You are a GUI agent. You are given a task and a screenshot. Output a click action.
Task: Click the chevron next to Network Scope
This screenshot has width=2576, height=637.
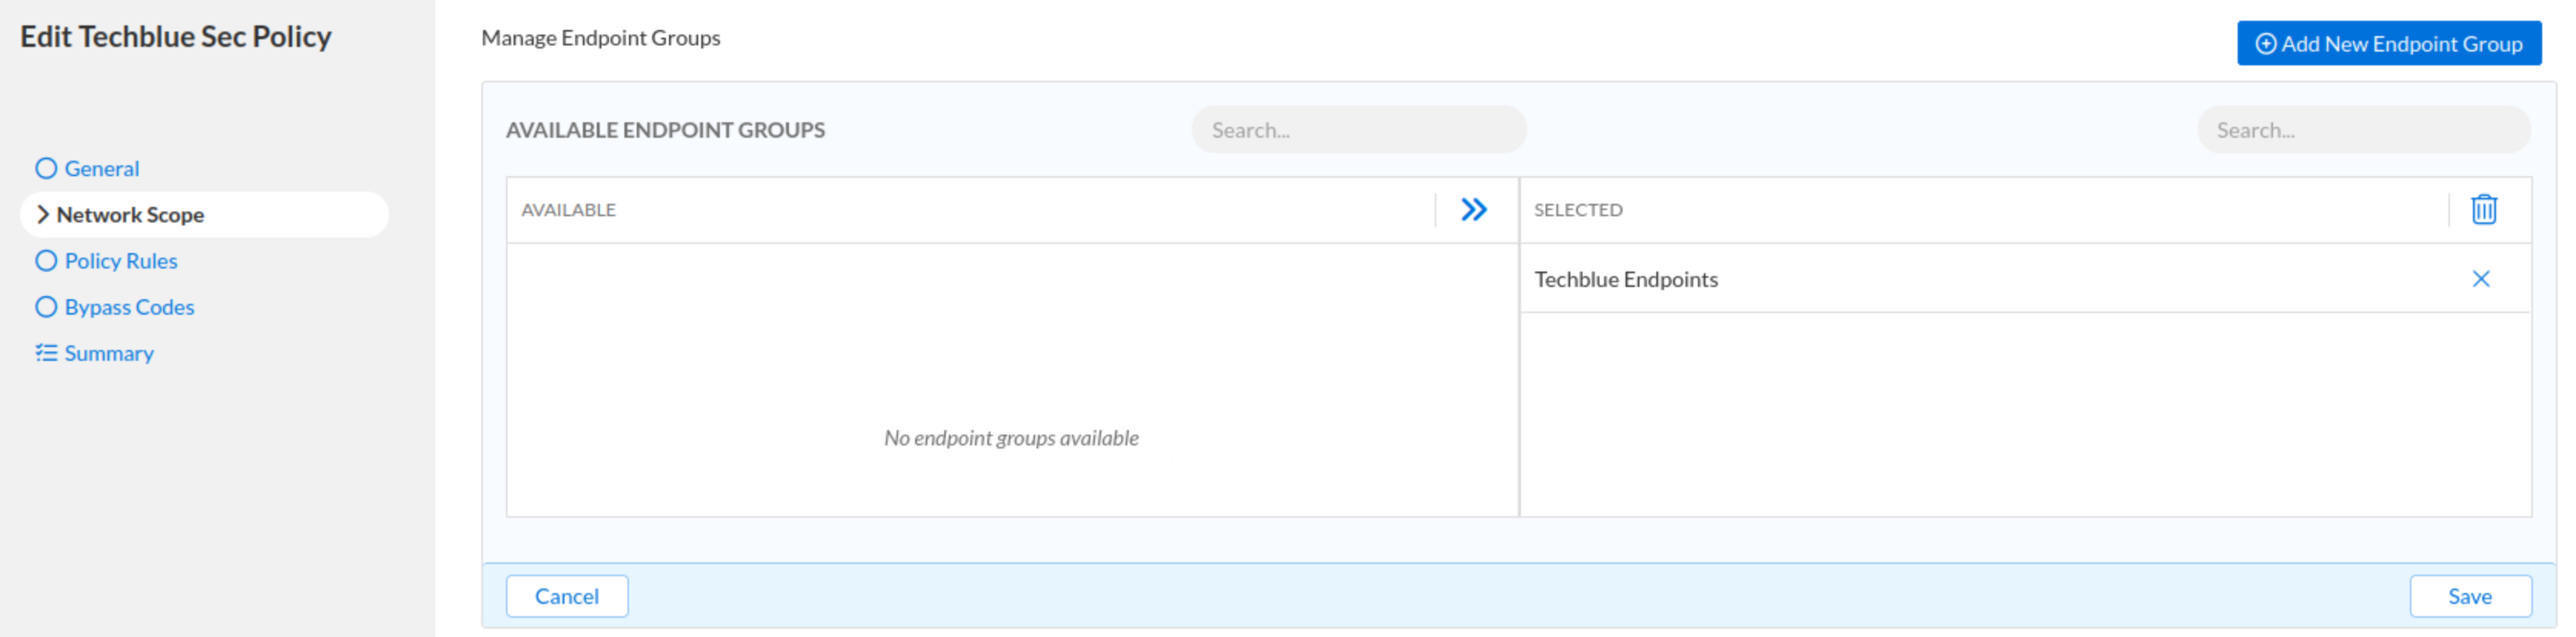[x=42, y=215]
